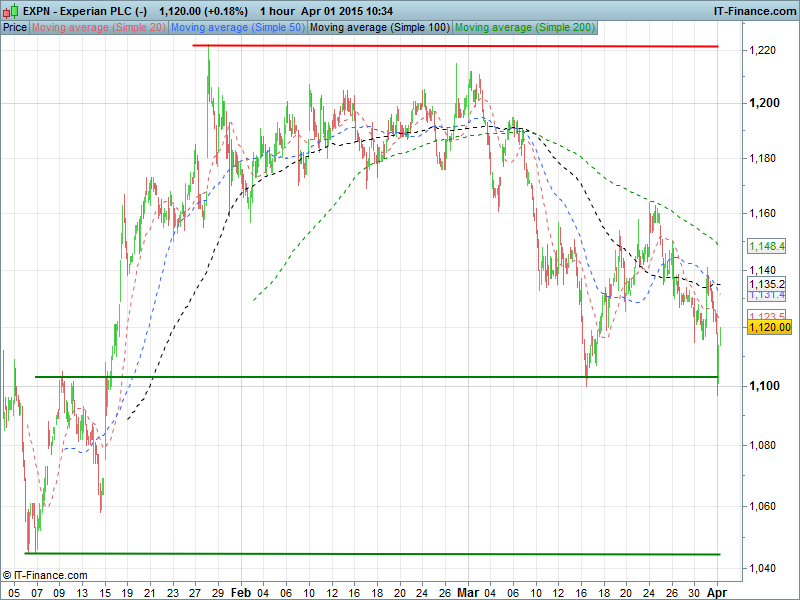The image size is (800, 600).
Task: Select Moving average (Simple 50) tab
Action: [238, 27]
